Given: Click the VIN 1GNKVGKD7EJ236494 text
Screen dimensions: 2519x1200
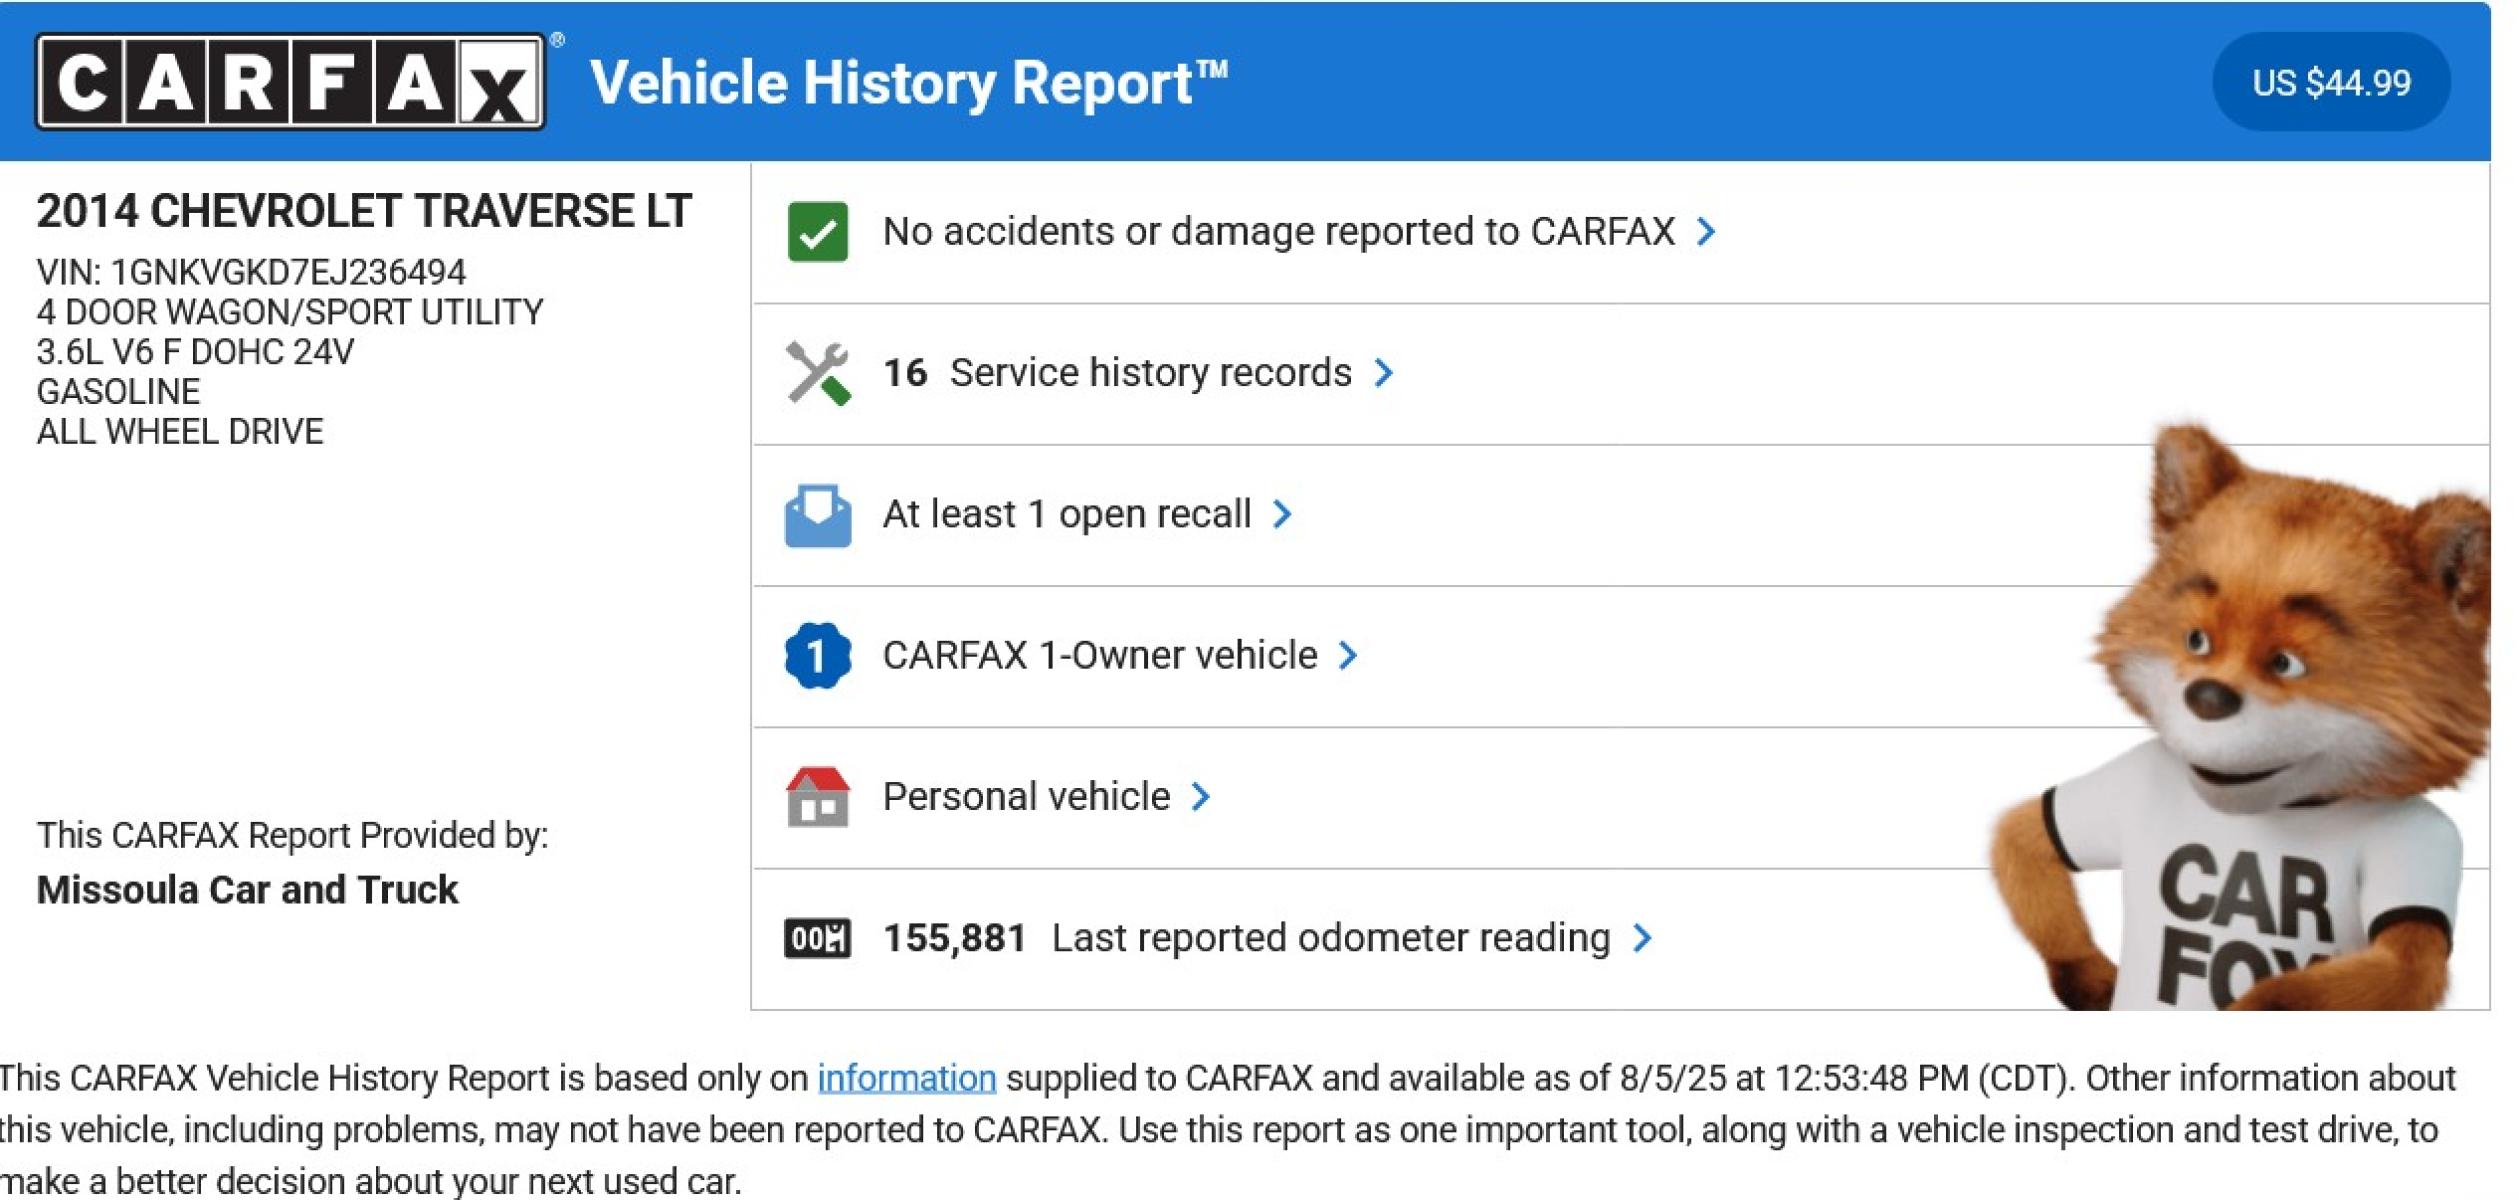Looking at the screenshot, I should tap(251, 272).
